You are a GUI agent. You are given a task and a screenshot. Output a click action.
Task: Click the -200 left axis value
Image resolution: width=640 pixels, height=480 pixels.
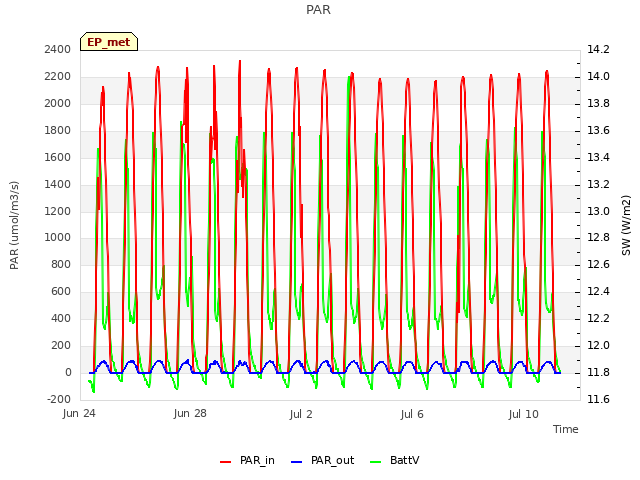(x=59, y=399)
